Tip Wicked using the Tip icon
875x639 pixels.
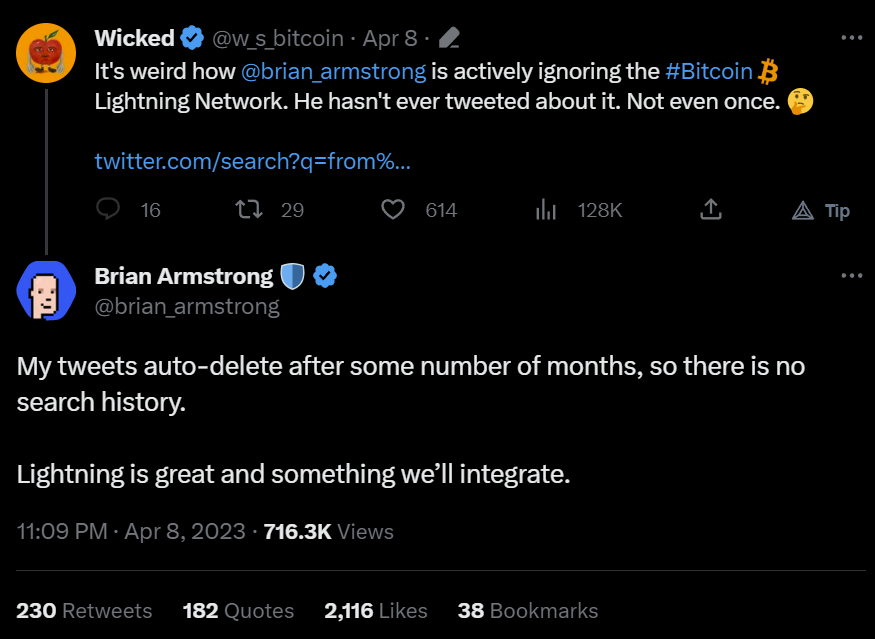coord(803,210)
